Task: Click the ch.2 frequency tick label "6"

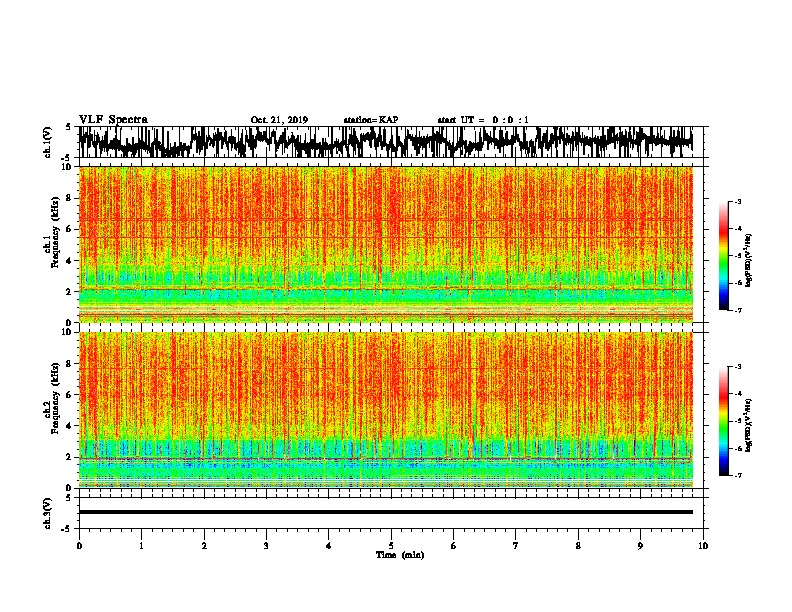Action: [71, 394]
